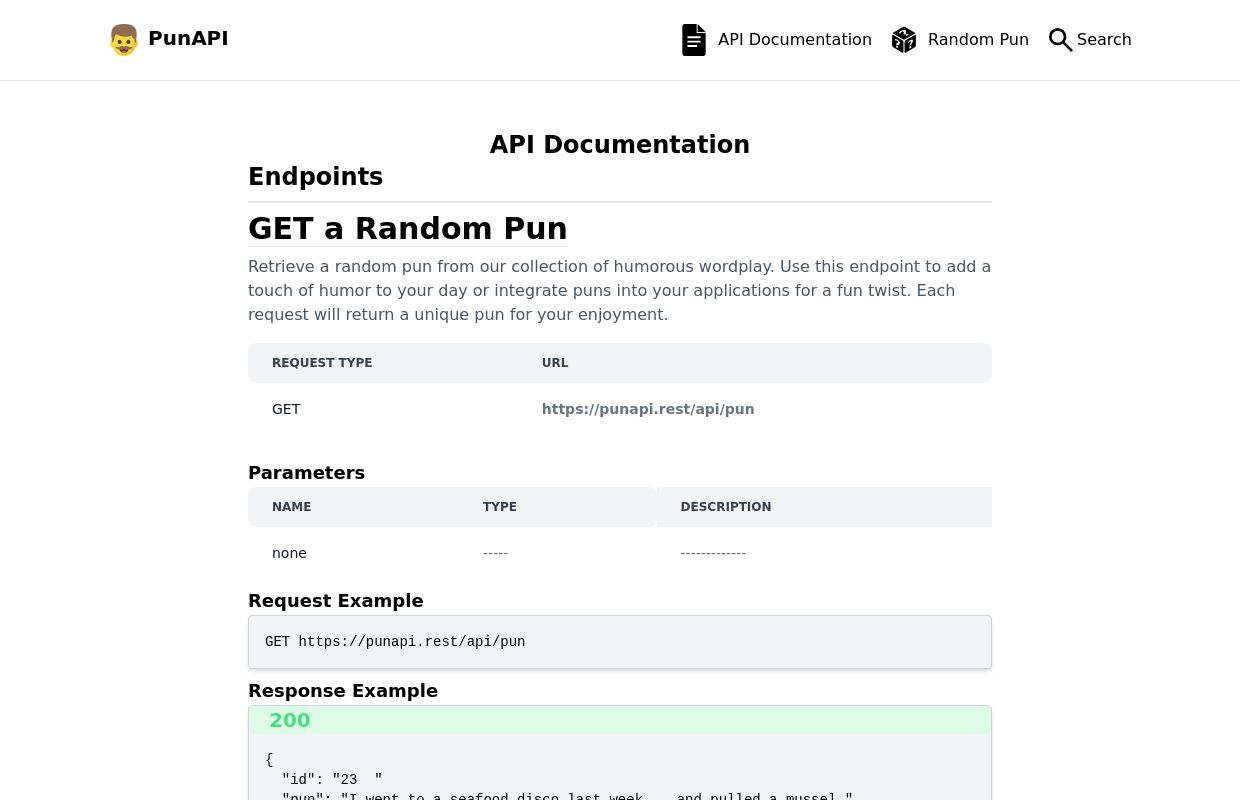Click the green 200 status bar

(x=620, y=720)
